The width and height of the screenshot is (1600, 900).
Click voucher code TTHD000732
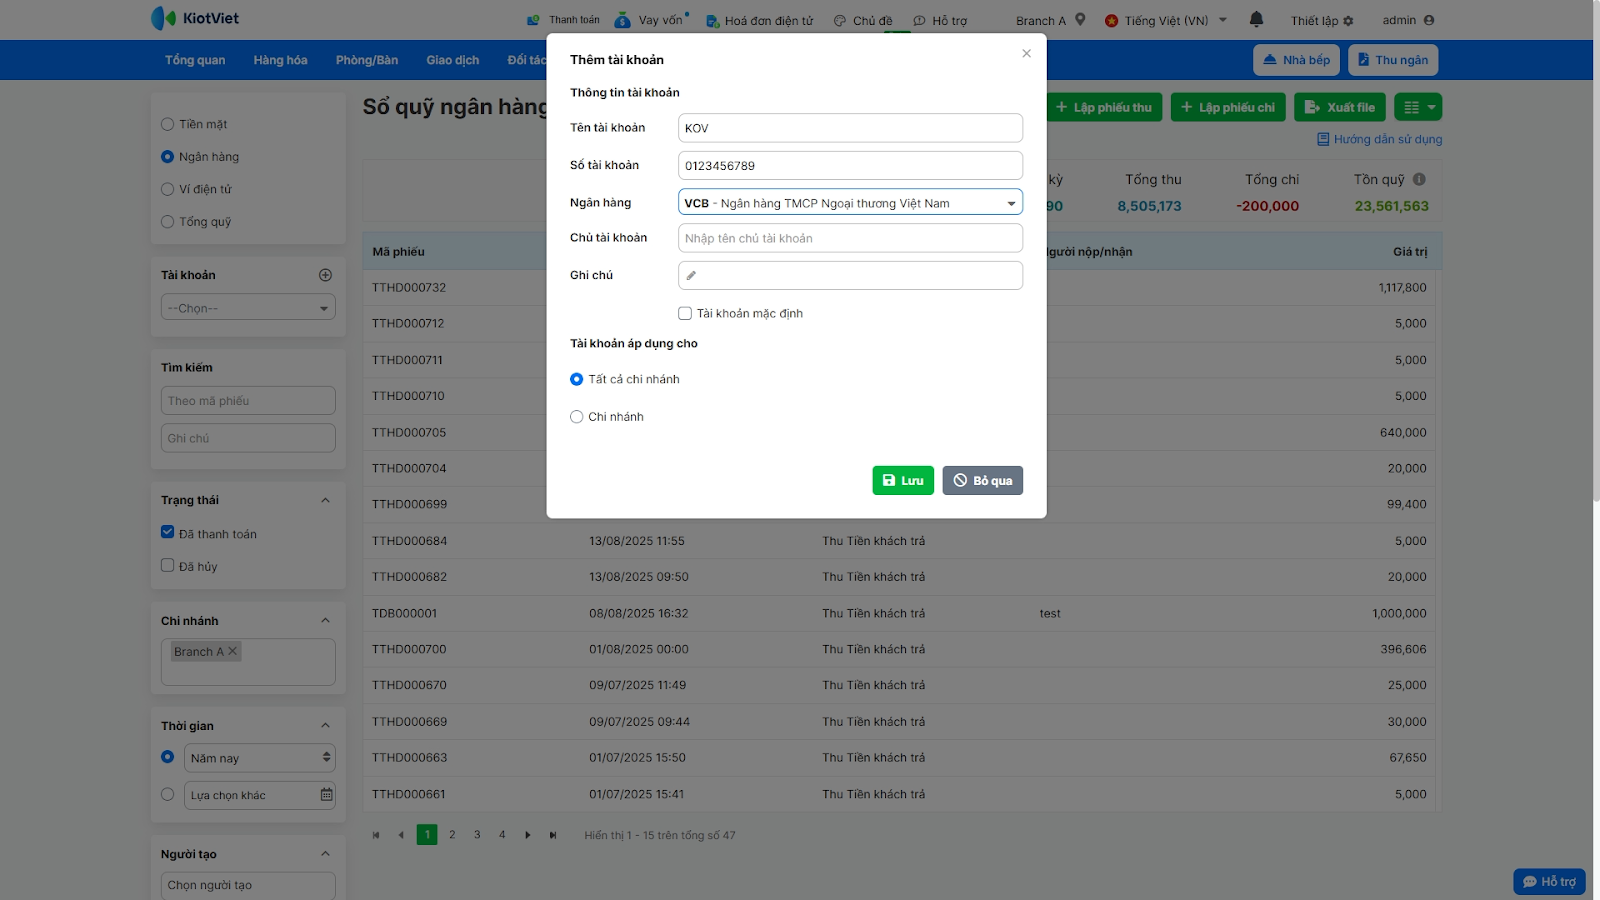click(x=409, y=287)
